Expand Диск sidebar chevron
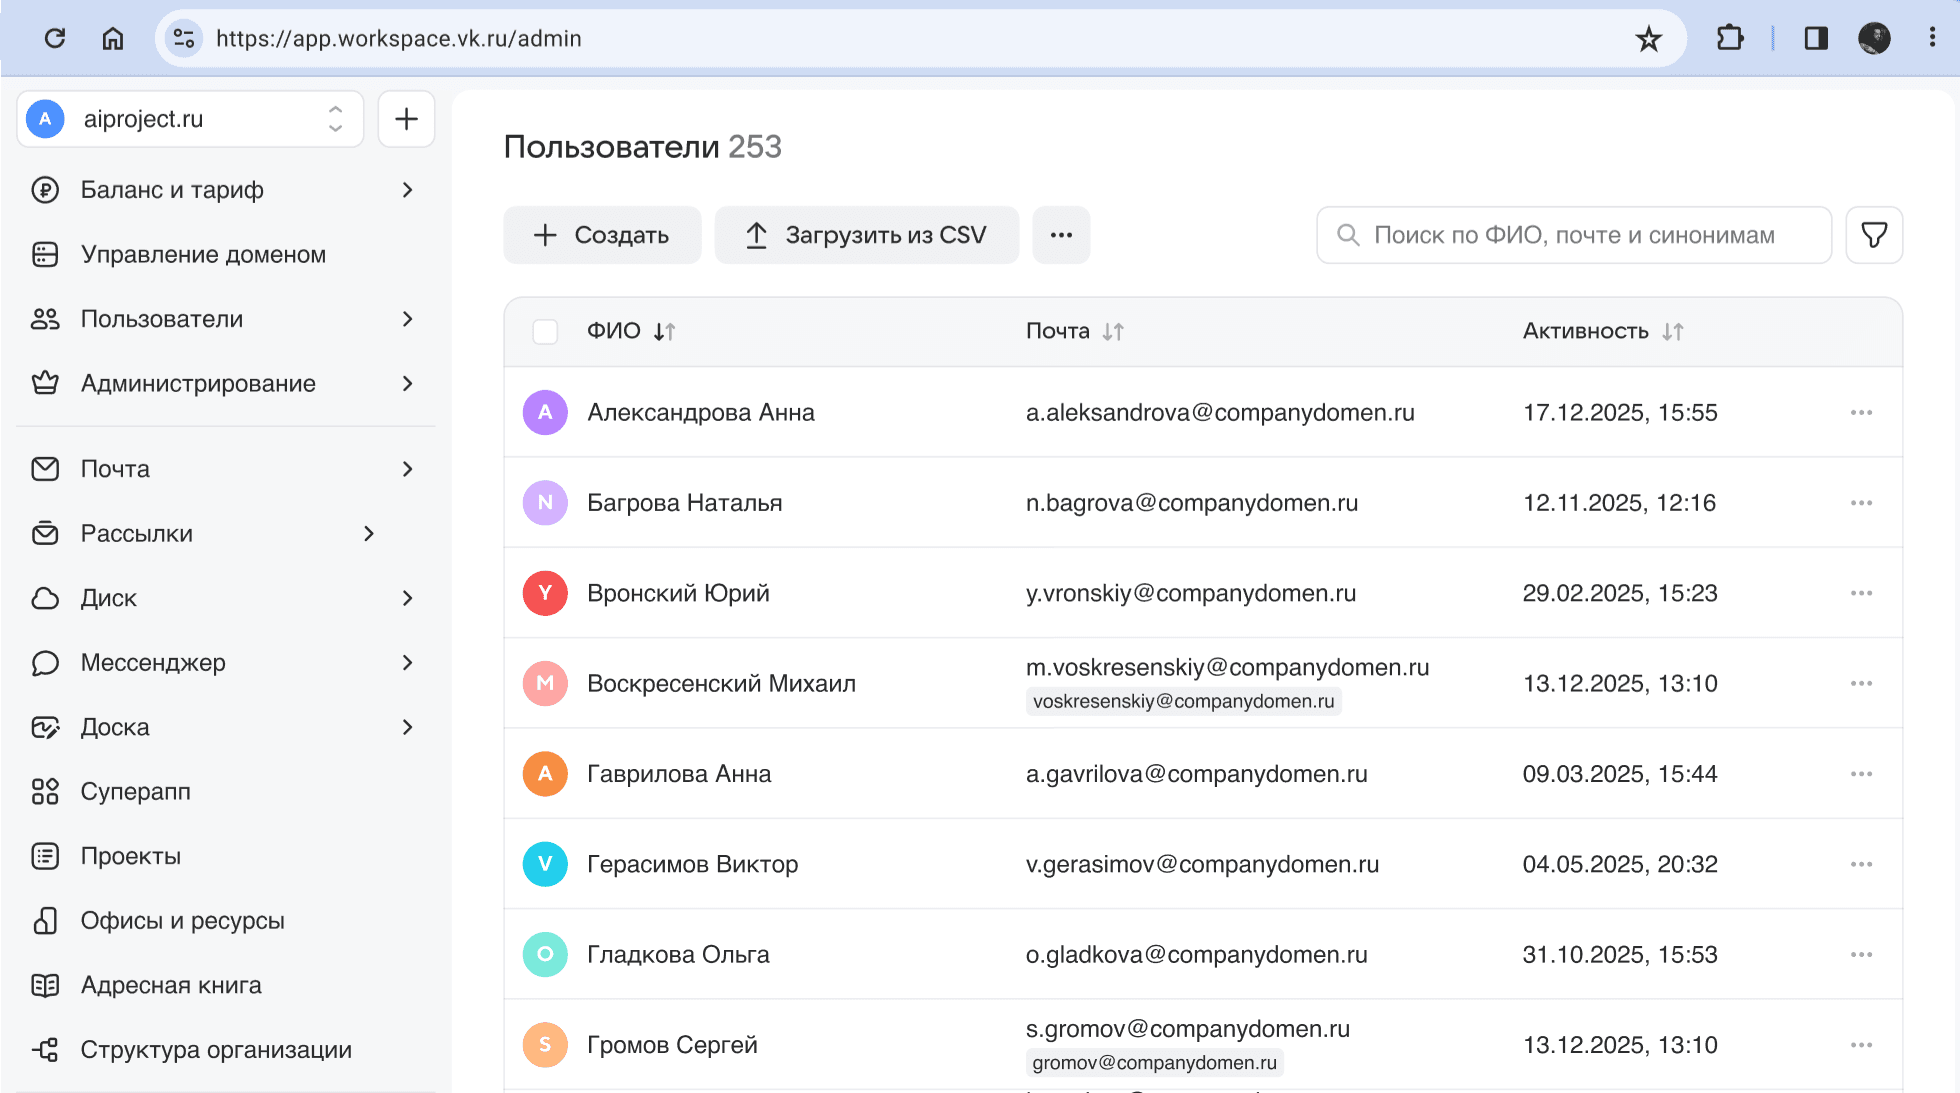Screen dimensions: 1960x1093 pyautogui.click(x=407, y=598)
